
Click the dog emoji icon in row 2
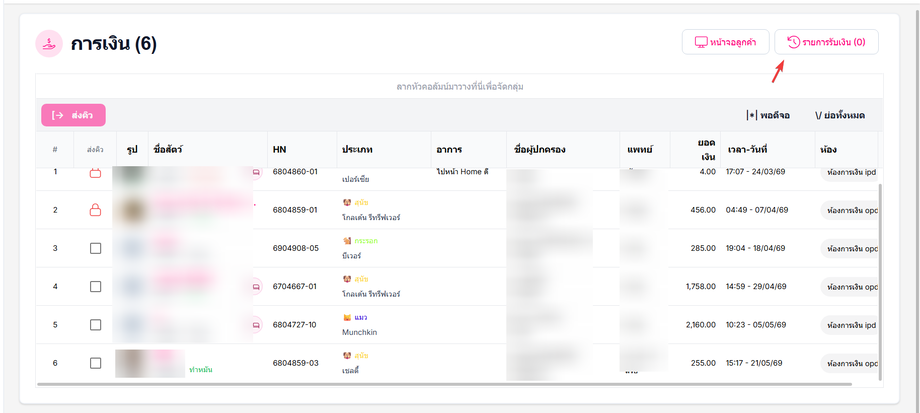pyautogui.click(x=347, y=202)
